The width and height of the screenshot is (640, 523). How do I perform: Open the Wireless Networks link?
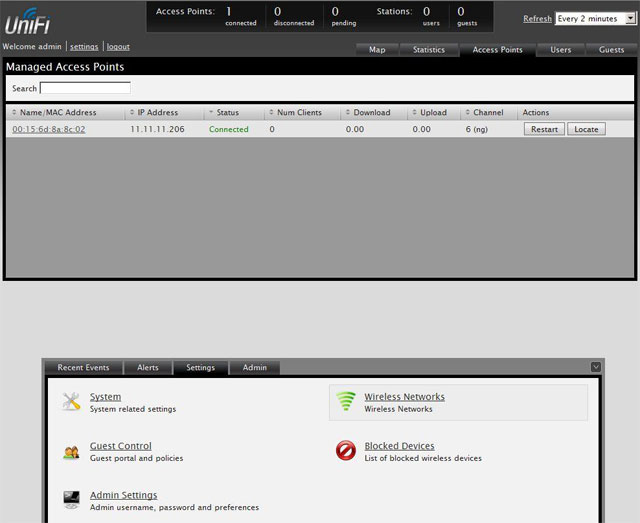(x=404, y=396)
